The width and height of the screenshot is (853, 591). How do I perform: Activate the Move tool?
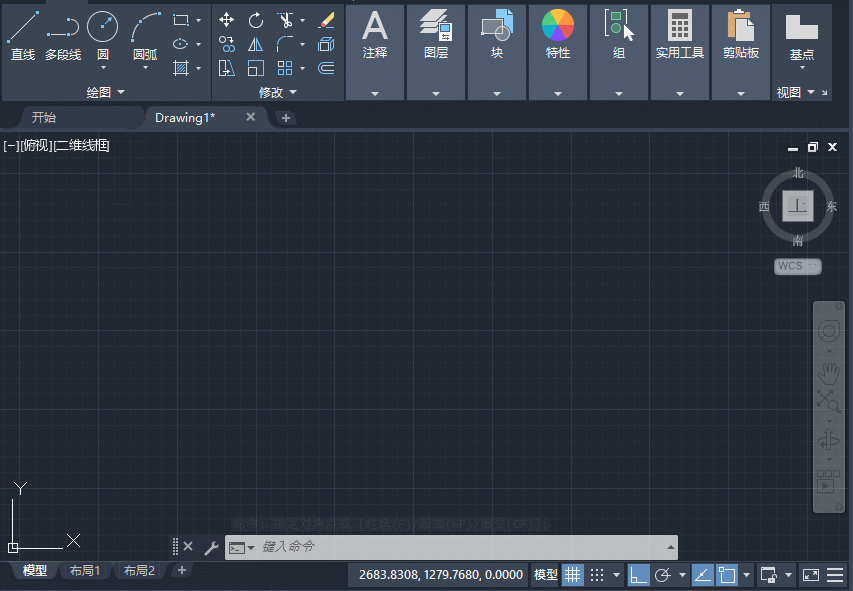point(226,21)
